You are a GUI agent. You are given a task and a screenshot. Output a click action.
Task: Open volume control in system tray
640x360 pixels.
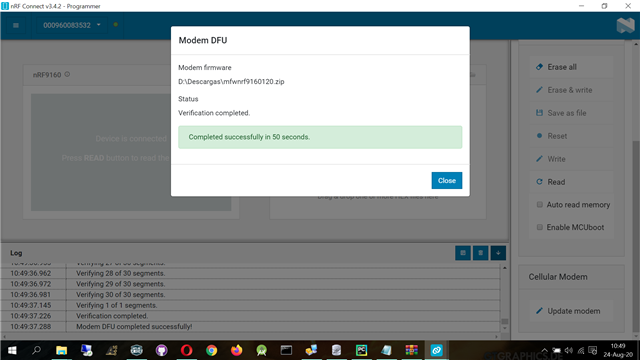point(569,350)
